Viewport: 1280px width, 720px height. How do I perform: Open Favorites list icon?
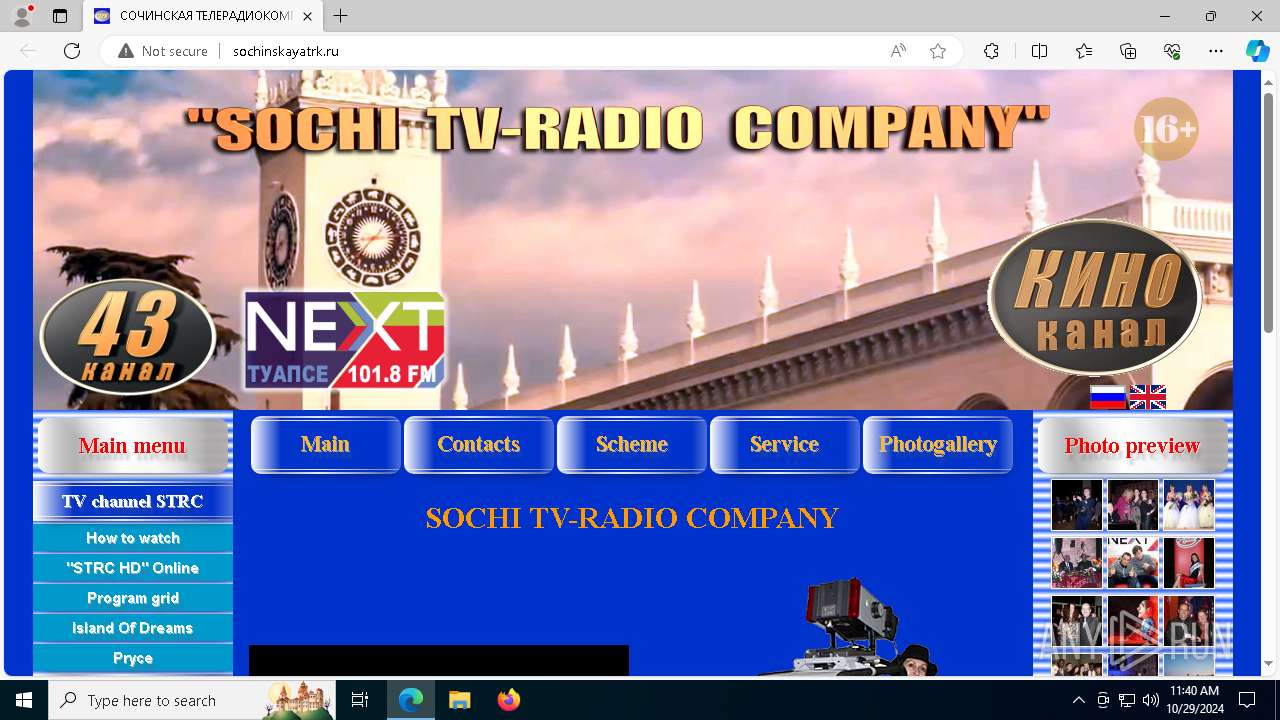click(1084, 51)
